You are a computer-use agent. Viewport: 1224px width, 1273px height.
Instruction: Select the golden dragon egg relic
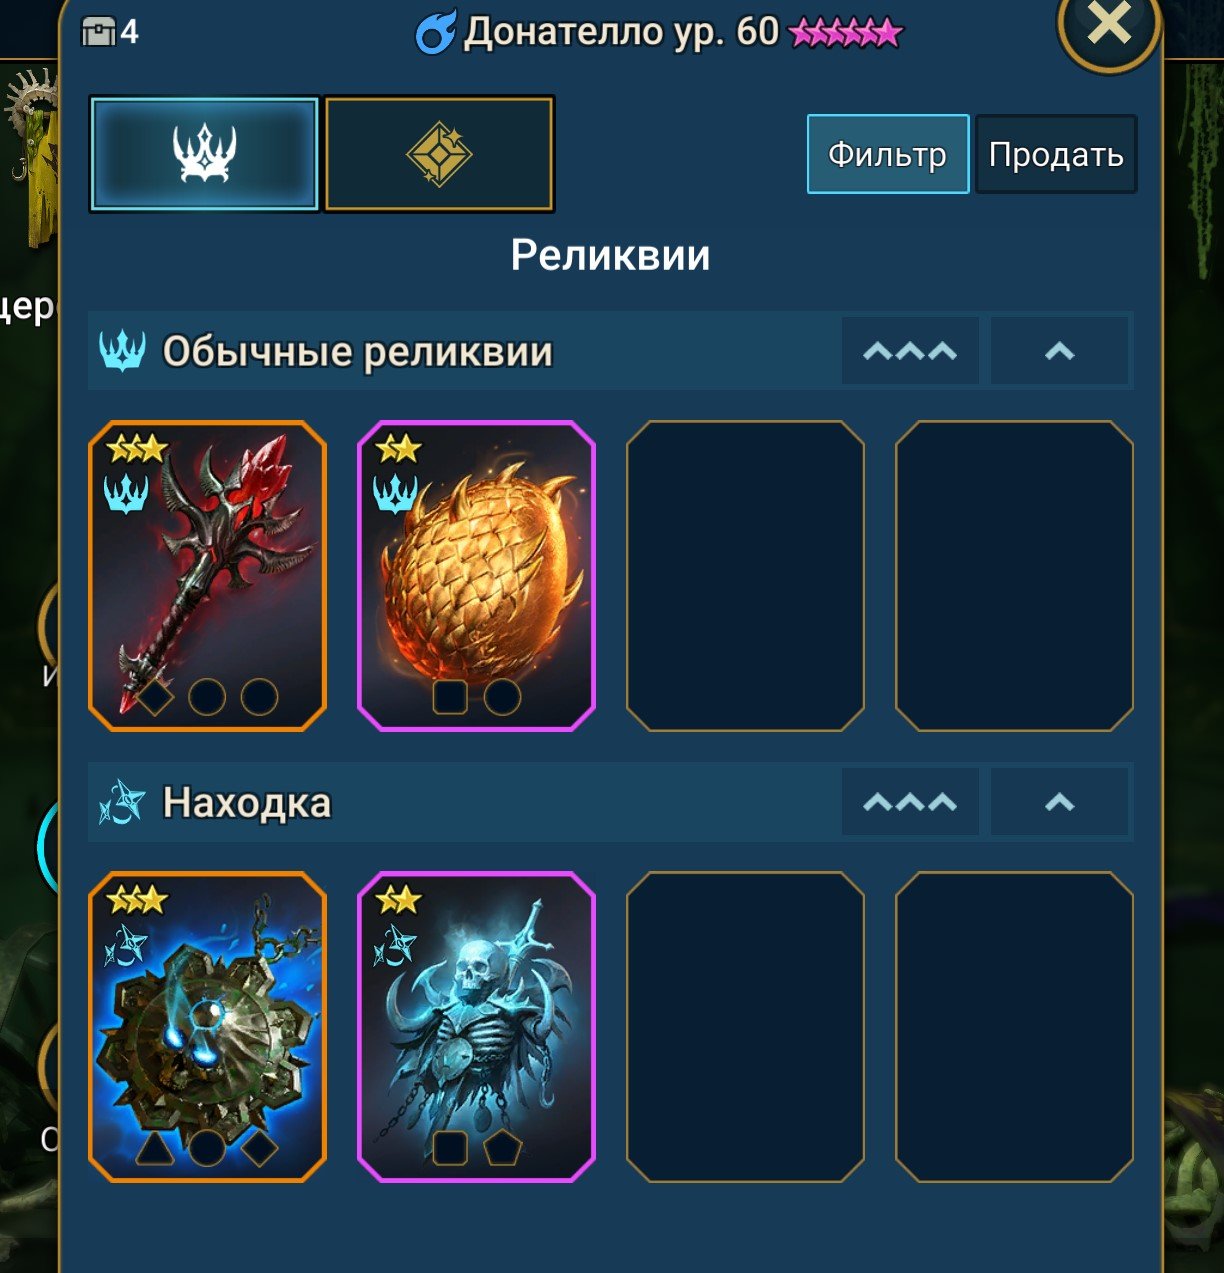pyautogui.click(x=476, y=576)
